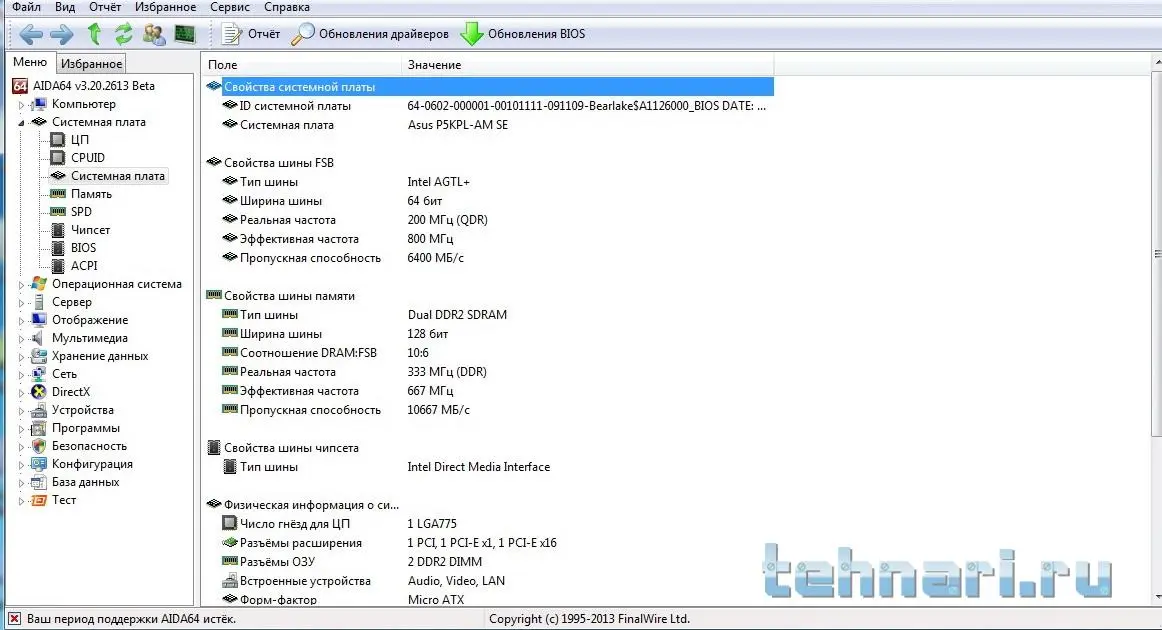The image size is (1162, 630).
Task: Open the Отчёт menu in menu bar
Action: tap(105, 7)
